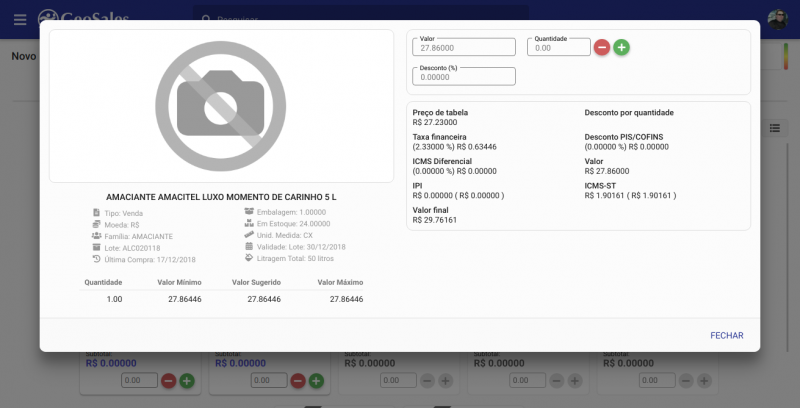Screen dimensions: 800x408
Task: Click the Taxa financeira label
Action: (439, 137)
